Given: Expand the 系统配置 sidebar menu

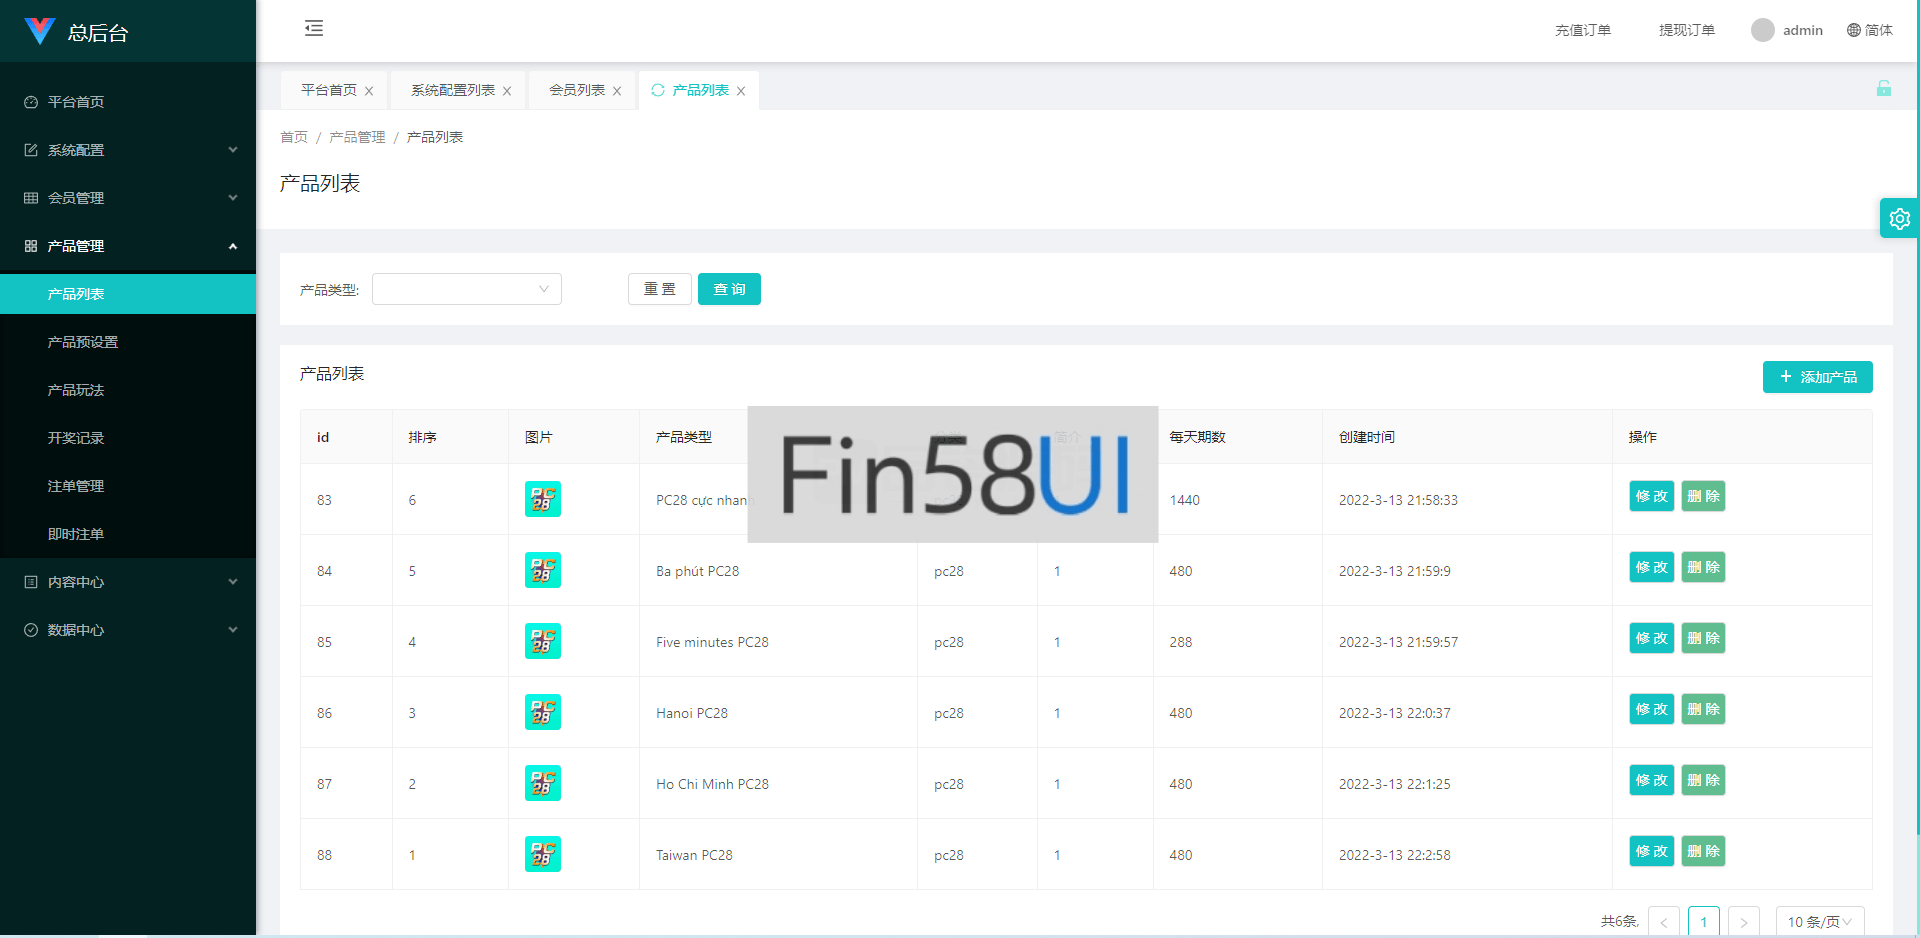Looking at the screenshot, I should 128,150.
